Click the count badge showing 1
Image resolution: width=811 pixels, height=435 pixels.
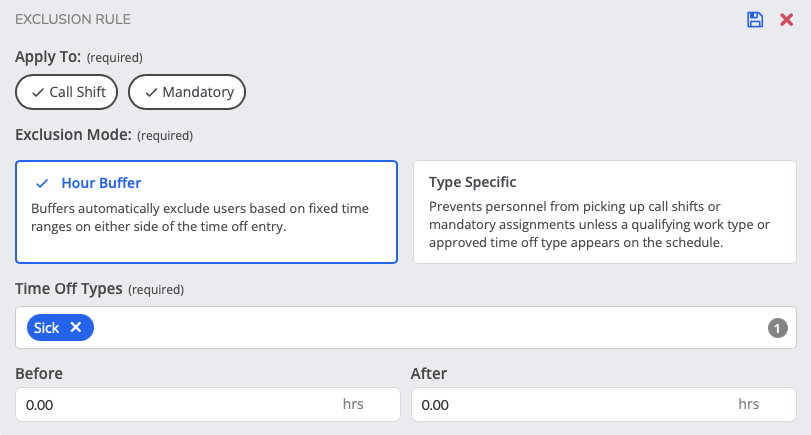[777, 328]
